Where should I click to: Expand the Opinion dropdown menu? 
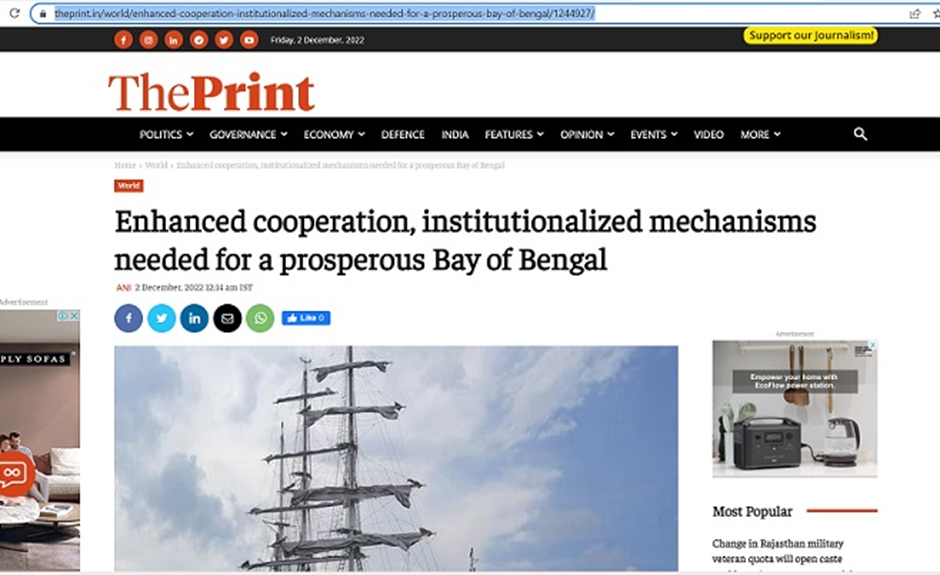587,135
